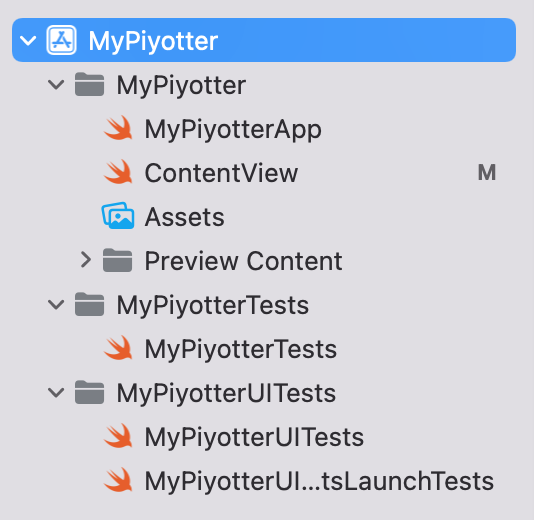534x520 pixels.
Task: Select the MyPiyotterUITests Swift file
Action: pos(254,437)
